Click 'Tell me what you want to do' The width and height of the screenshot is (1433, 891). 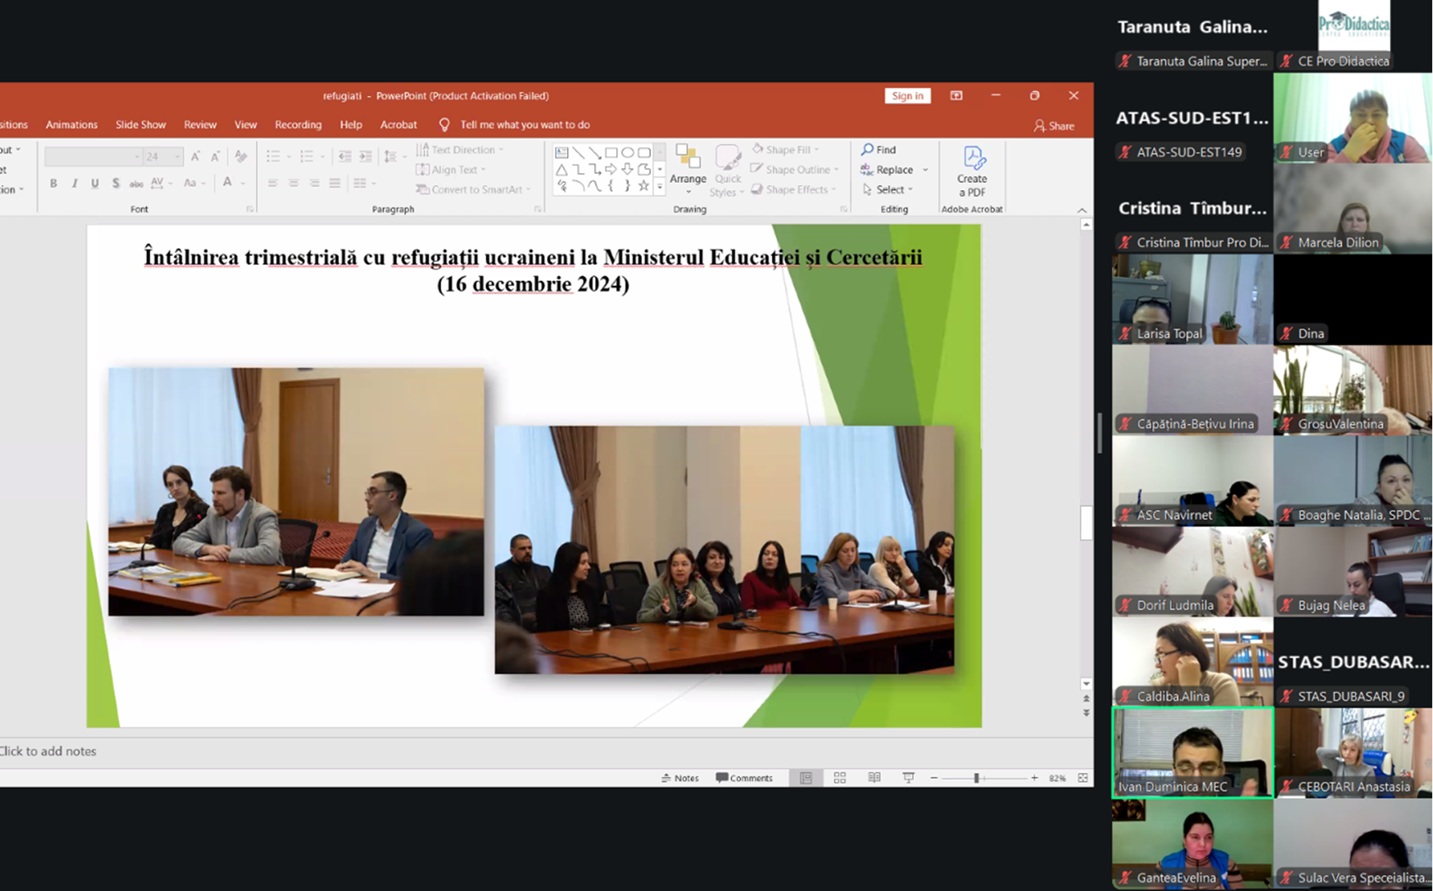coord(524,125)
